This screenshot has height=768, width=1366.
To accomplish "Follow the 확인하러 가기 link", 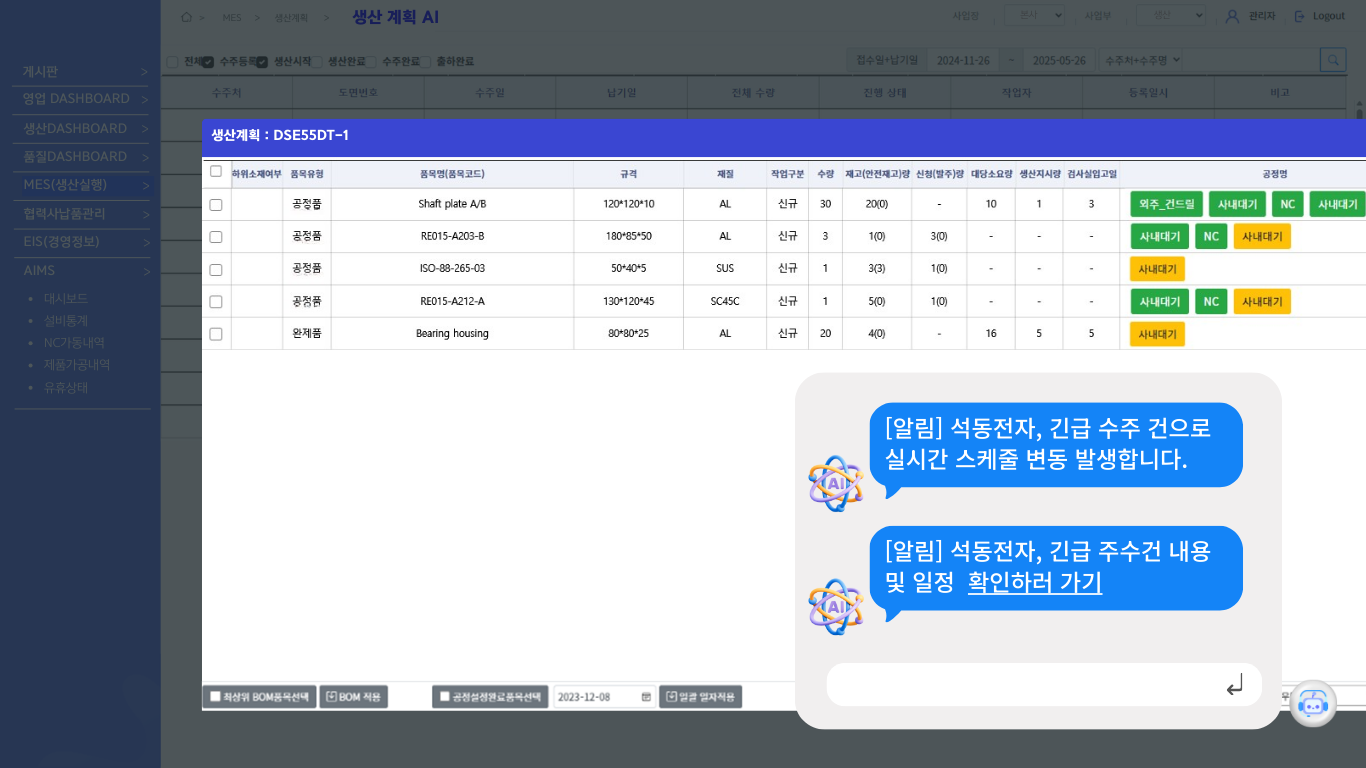I will pyautogui.click(x=1035, y=582).
